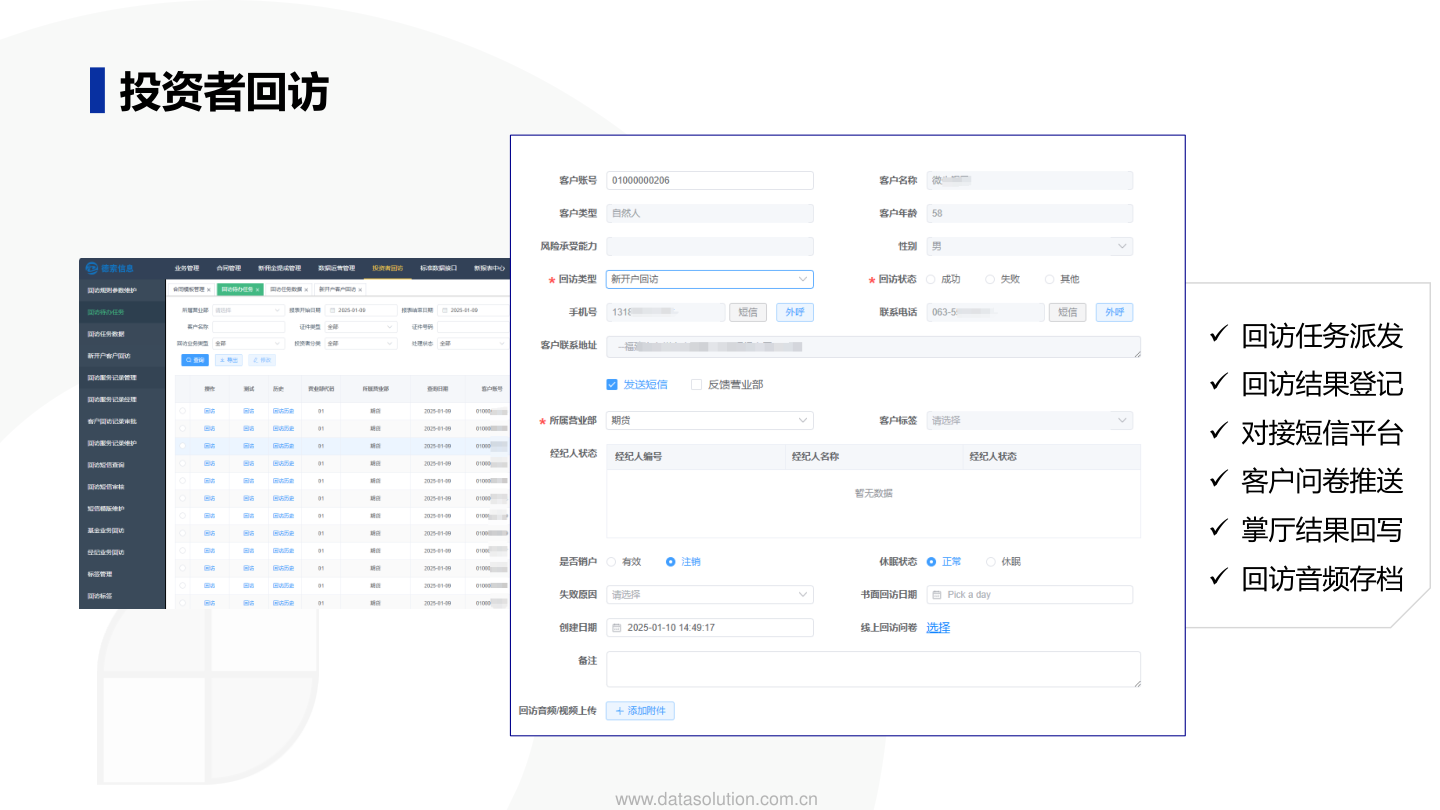Click the 导出 export button

point(229,360)
